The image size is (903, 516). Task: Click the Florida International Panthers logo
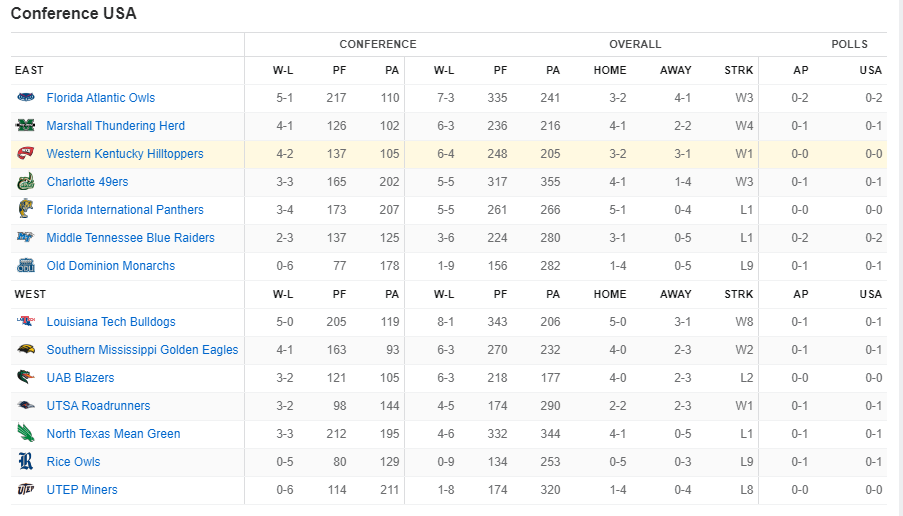click(x=26, y=209)
